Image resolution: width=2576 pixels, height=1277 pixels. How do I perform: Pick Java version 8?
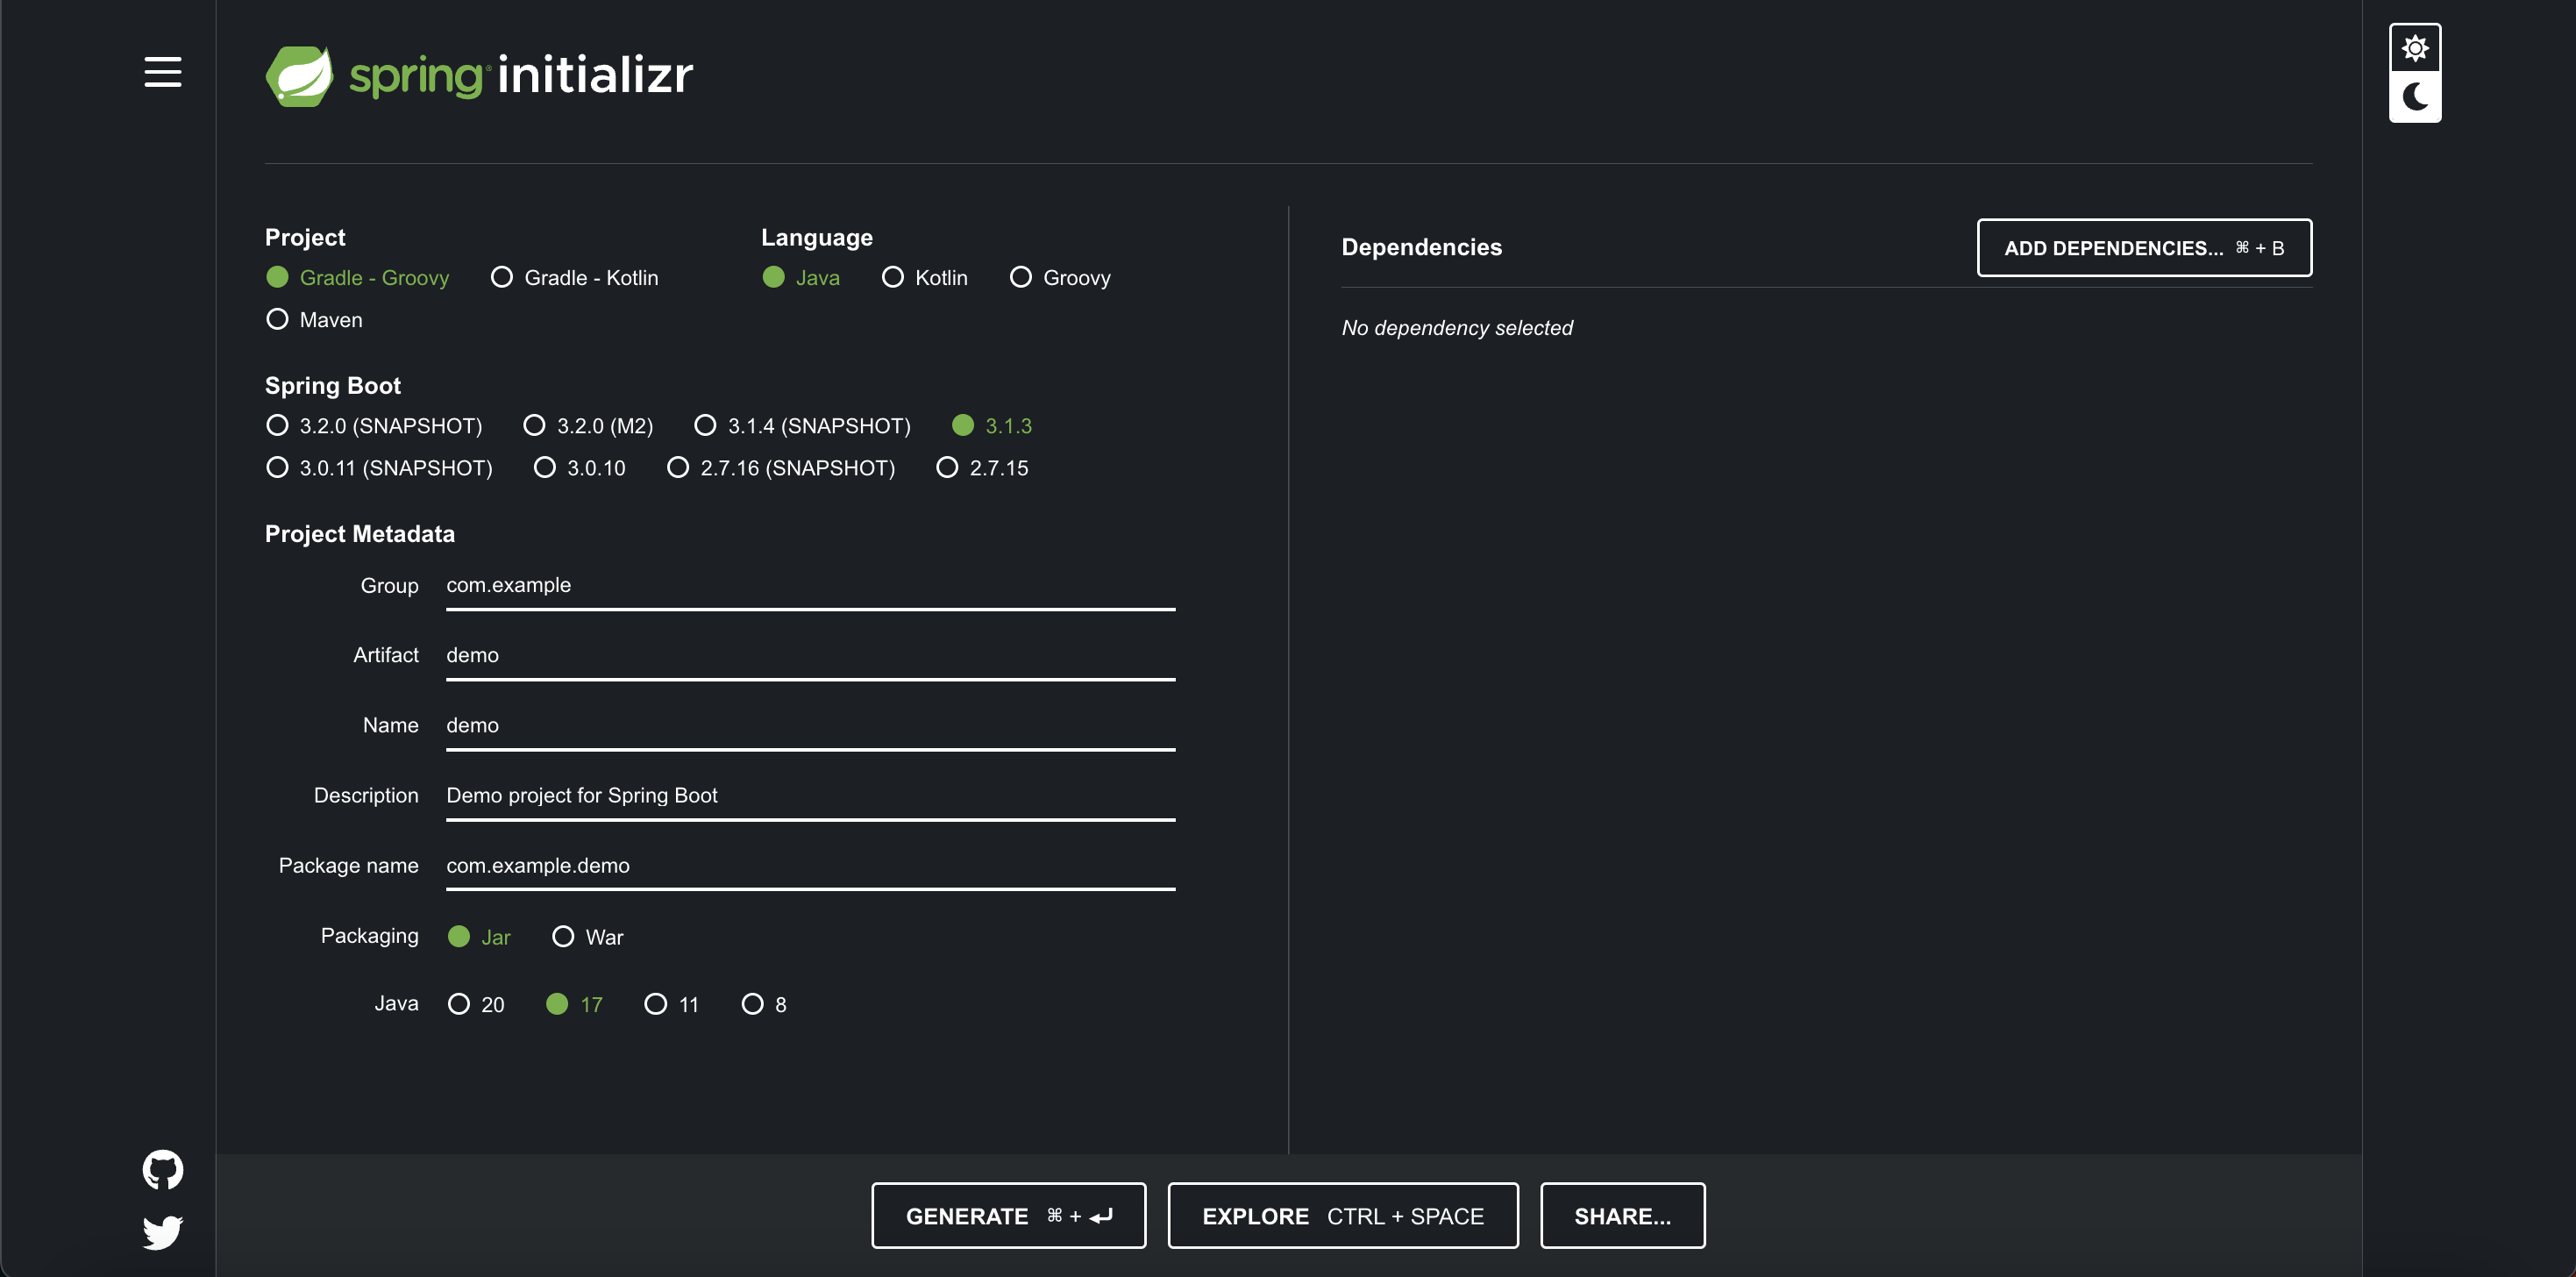764,1004
